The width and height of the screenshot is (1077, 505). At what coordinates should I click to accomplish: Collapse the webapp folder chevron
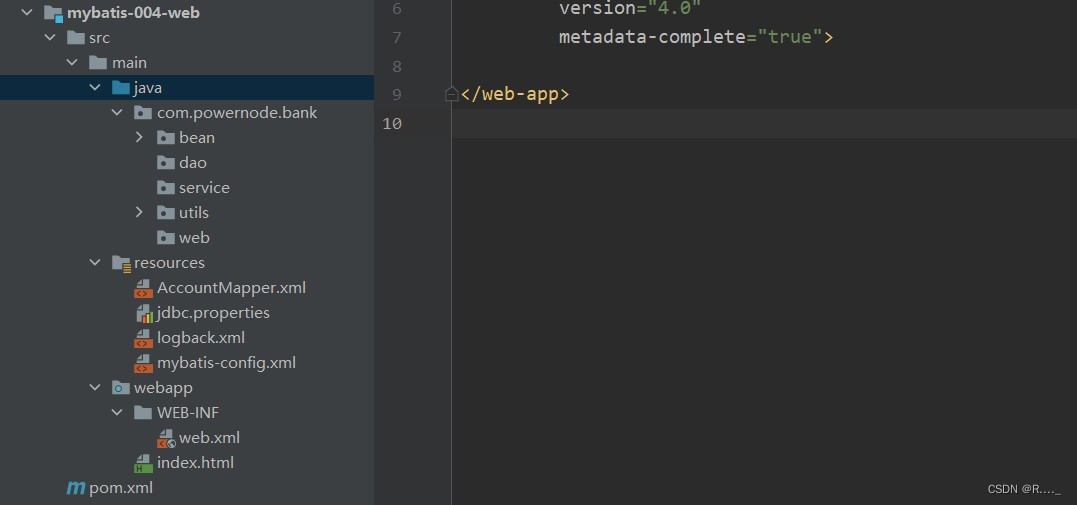coord(94,388)
